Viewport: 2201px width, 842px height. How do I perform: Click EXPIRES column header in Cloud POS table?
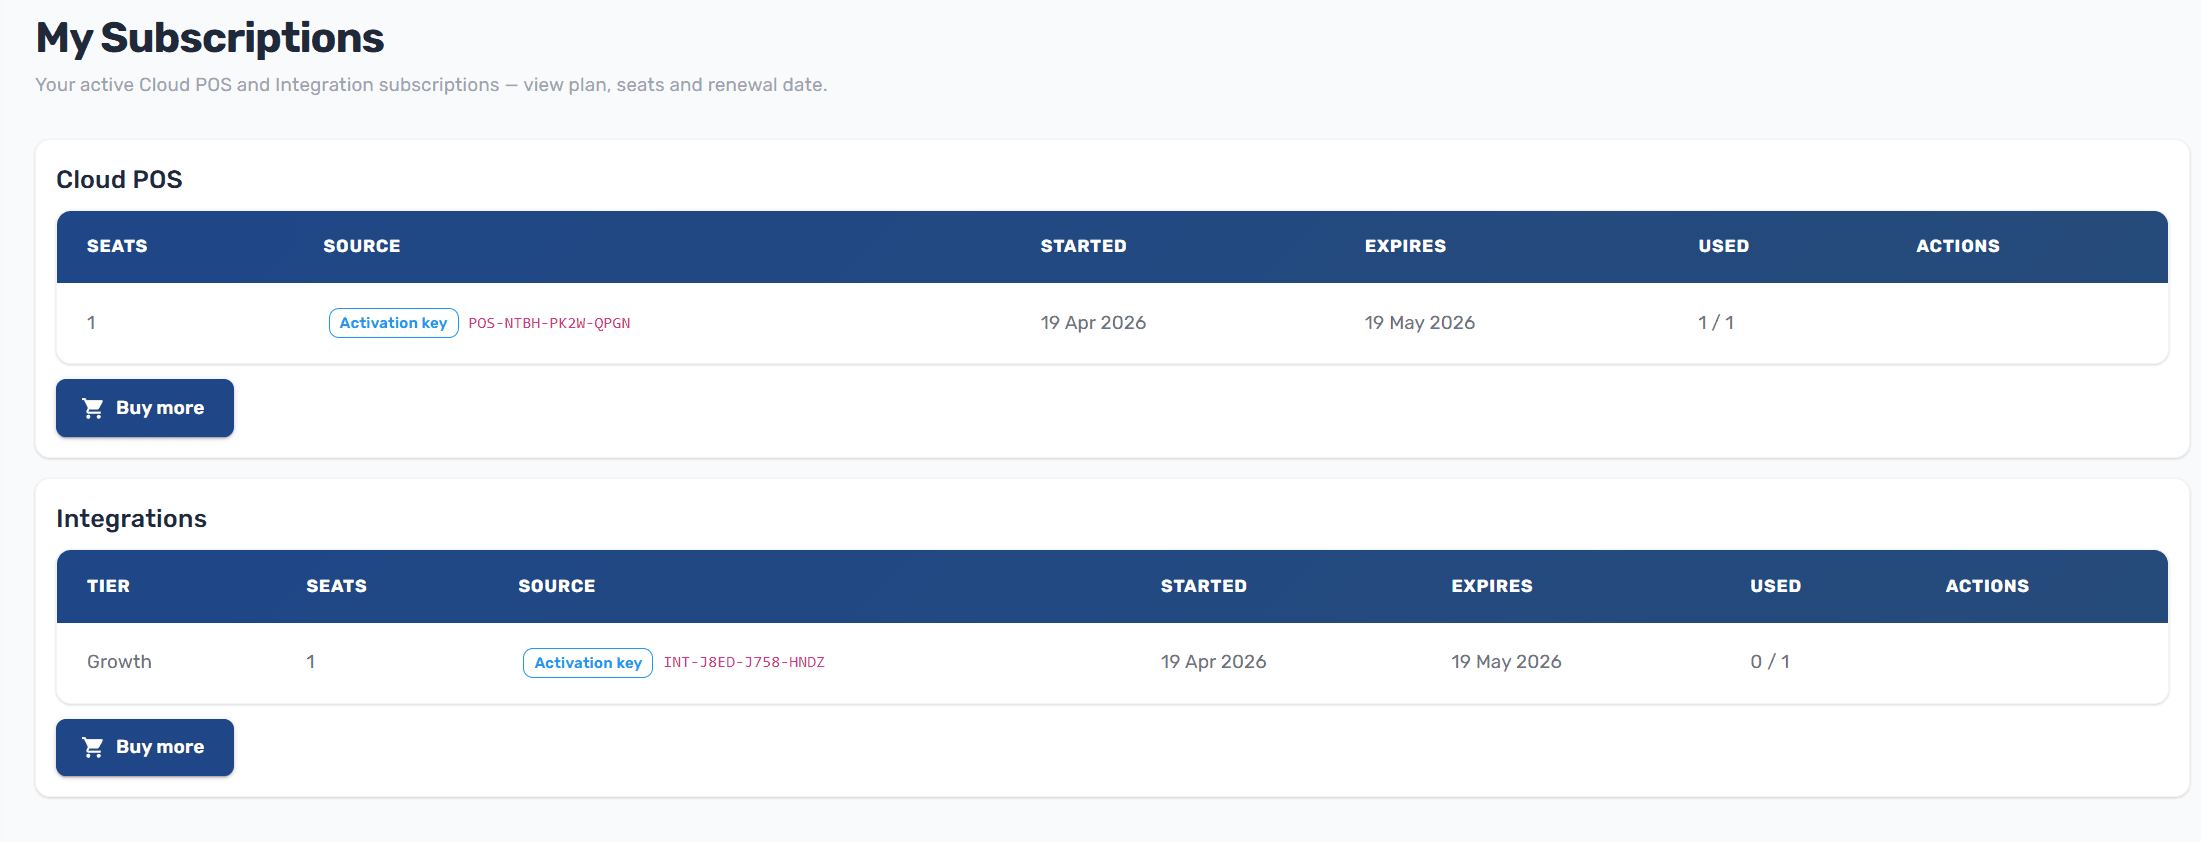[x=1405, y=246]
